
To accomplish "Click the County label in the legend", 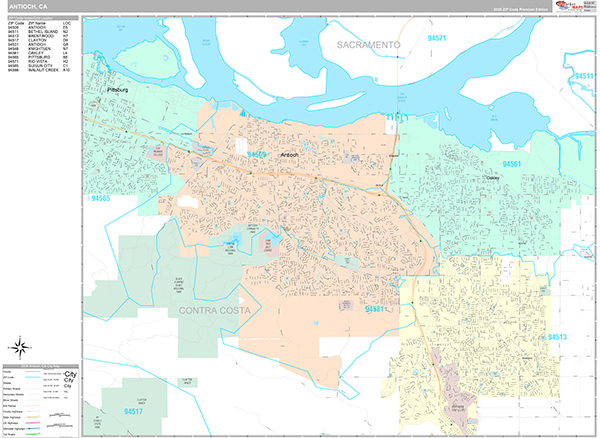I will [x=7, y=371].
